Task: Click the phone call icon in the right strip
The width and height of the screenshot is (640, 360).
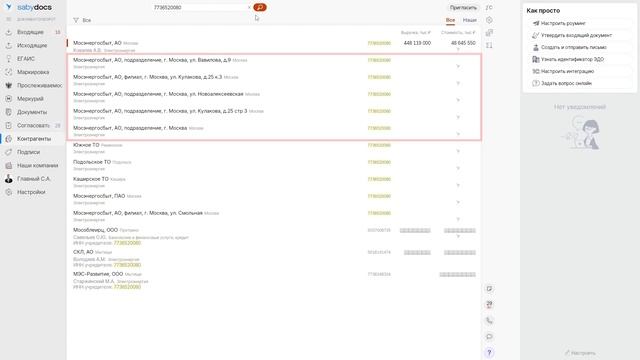Action: tap(489, 321)
